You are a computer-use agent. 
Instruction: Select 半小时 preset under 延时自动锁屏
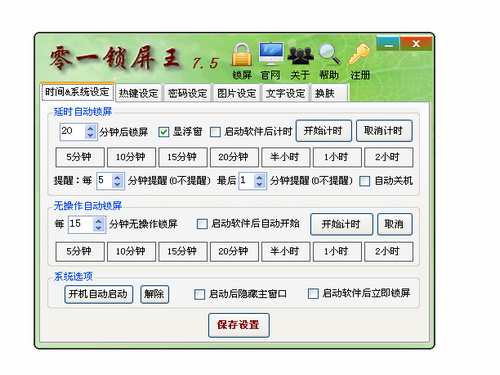point(285,157)
